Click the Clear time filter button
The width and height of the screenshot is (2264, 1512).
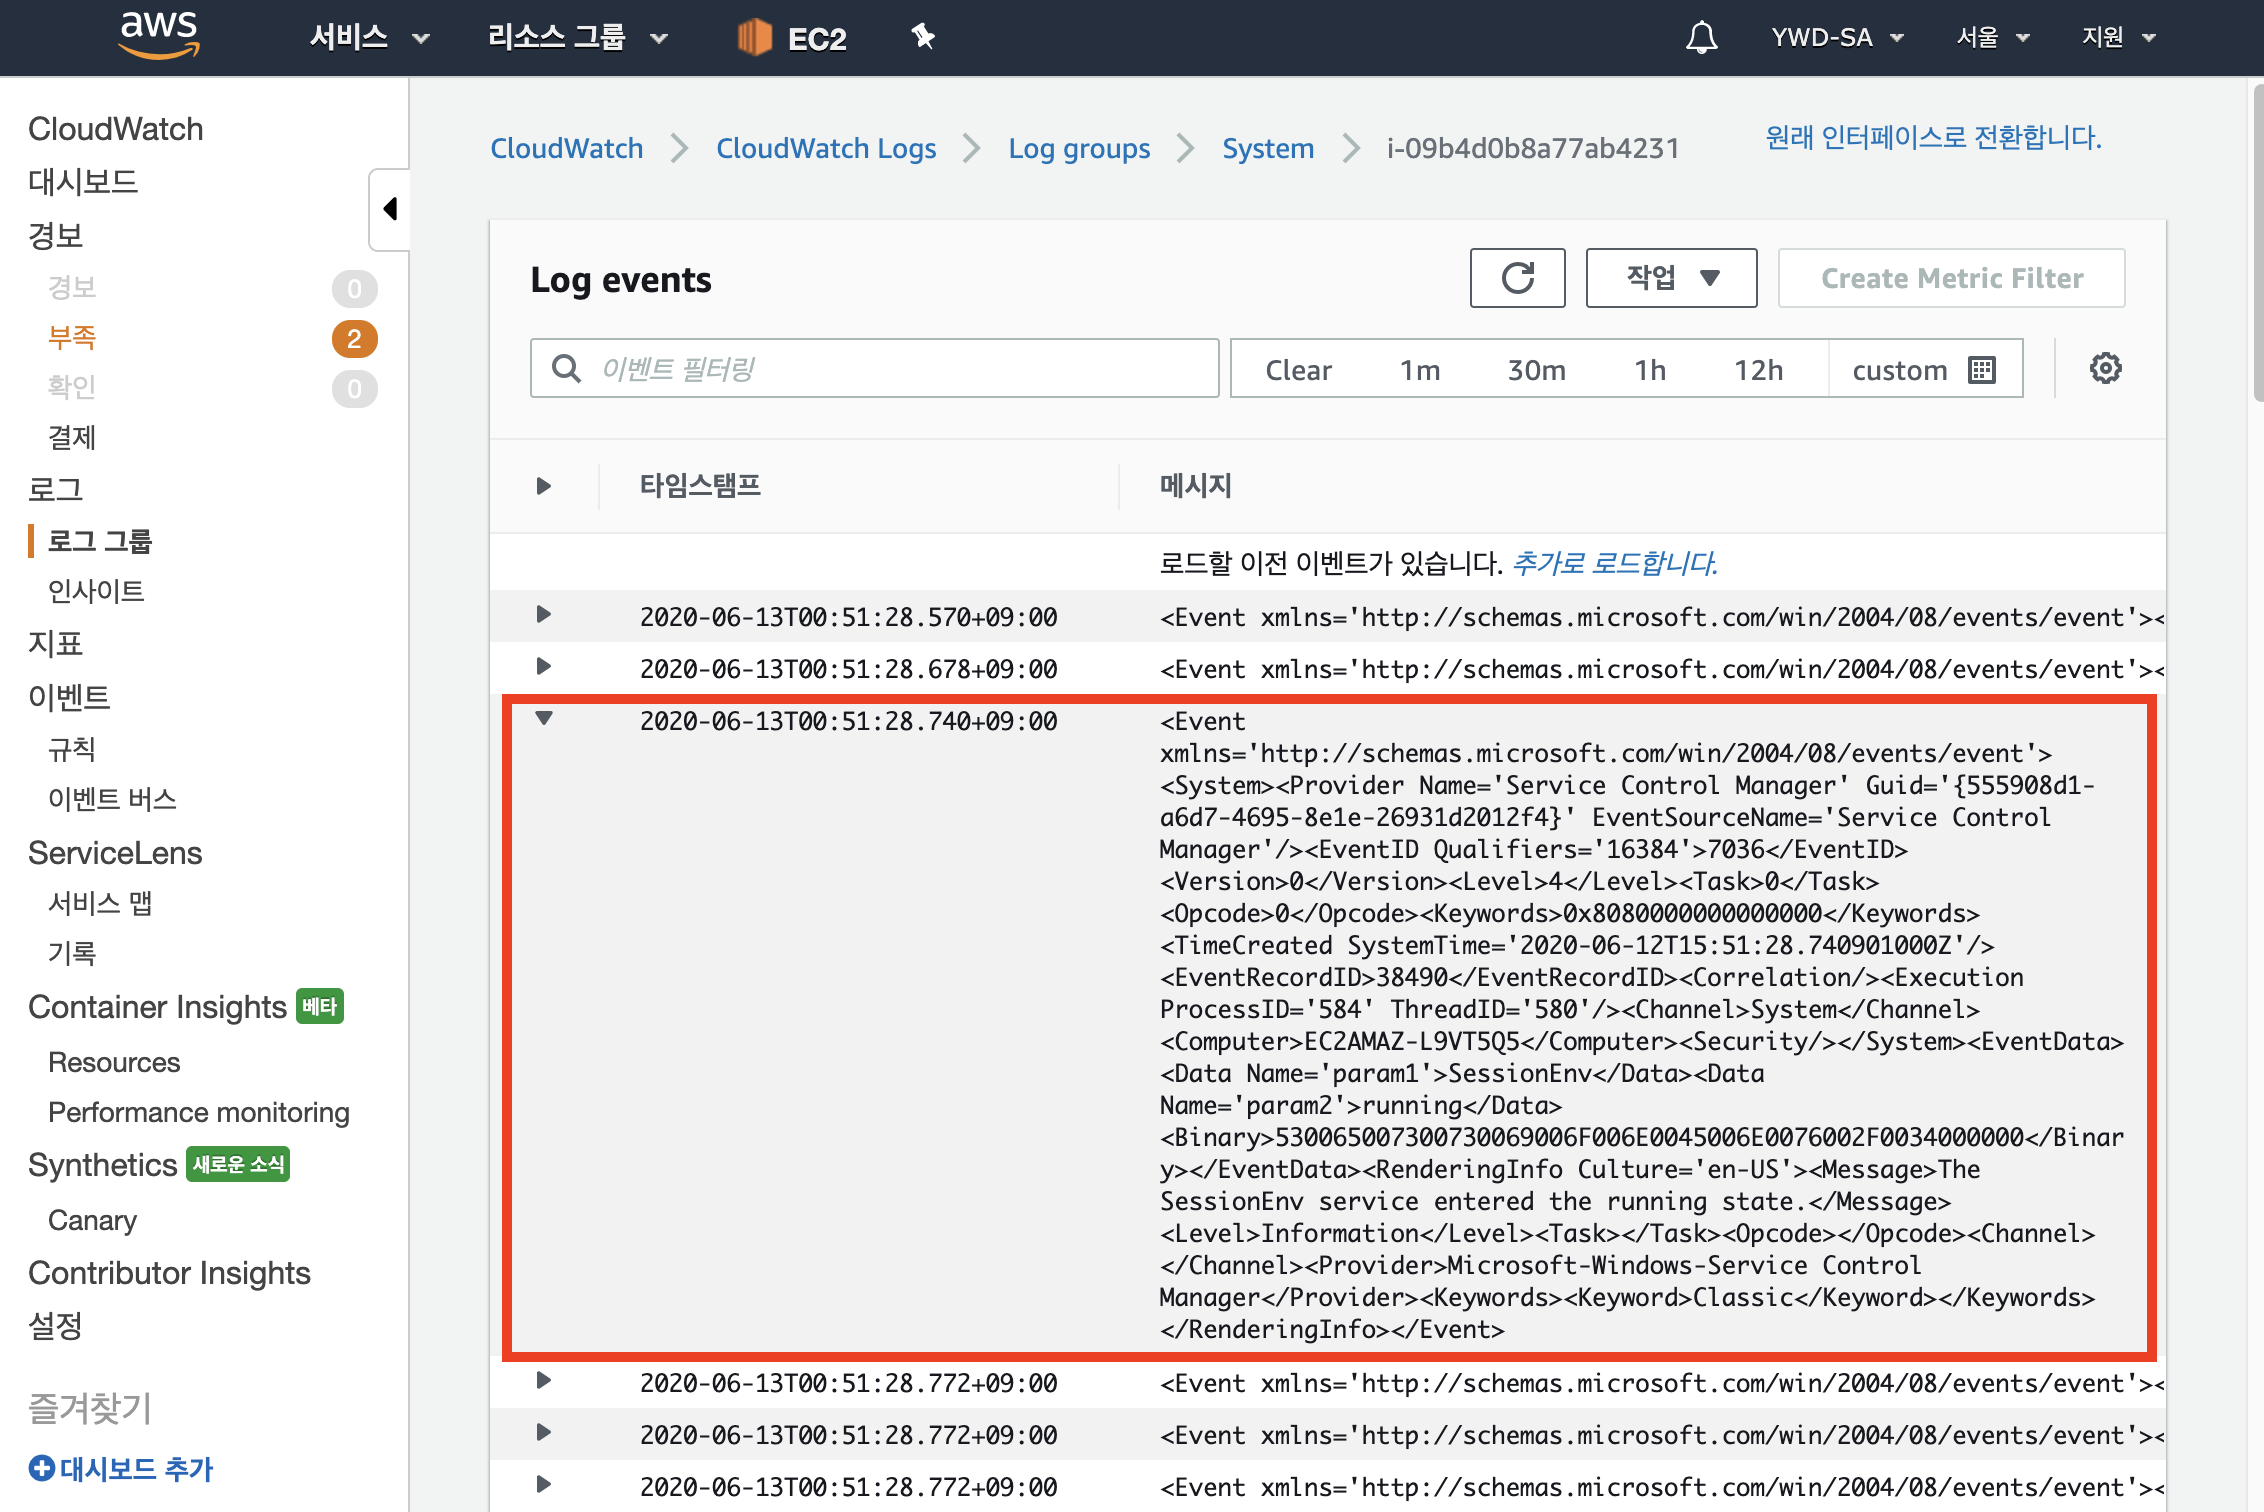pos(1298,370)
